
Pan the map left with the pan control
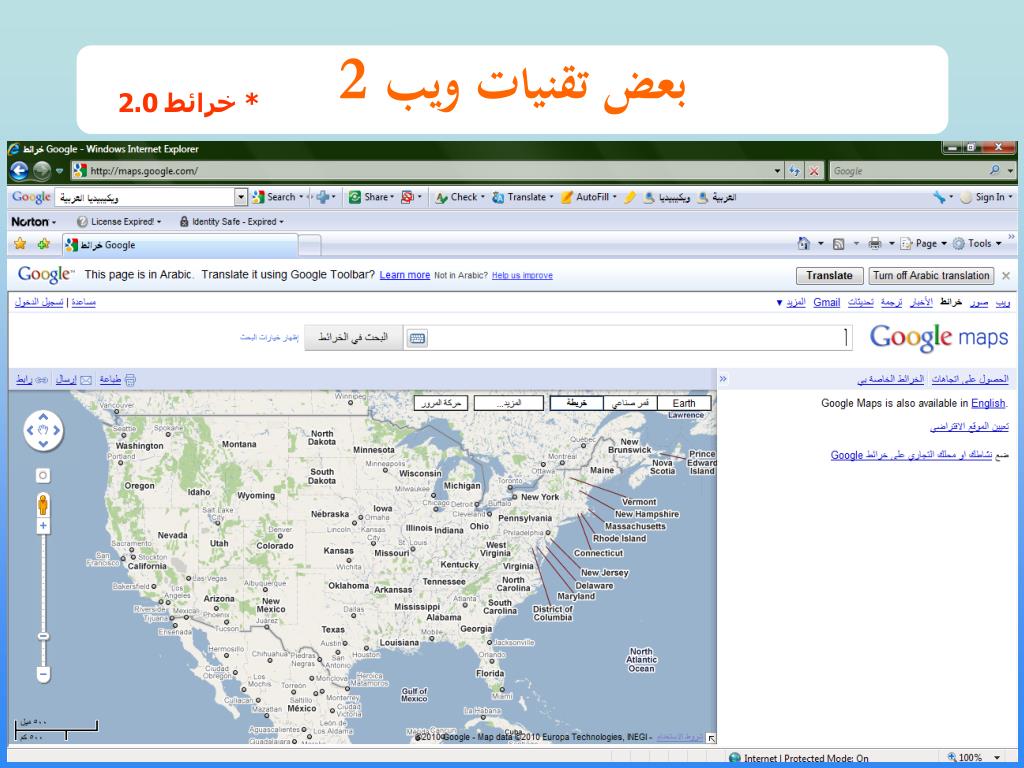pyautogui.click(x=30, y=430)
